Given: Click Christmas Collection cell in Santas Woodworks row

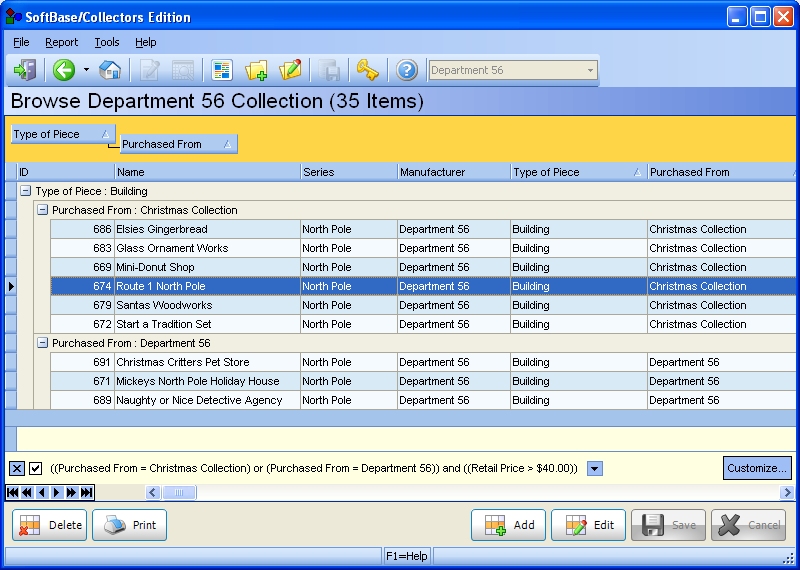Looking at the screenshot, I should click(721, 305).
